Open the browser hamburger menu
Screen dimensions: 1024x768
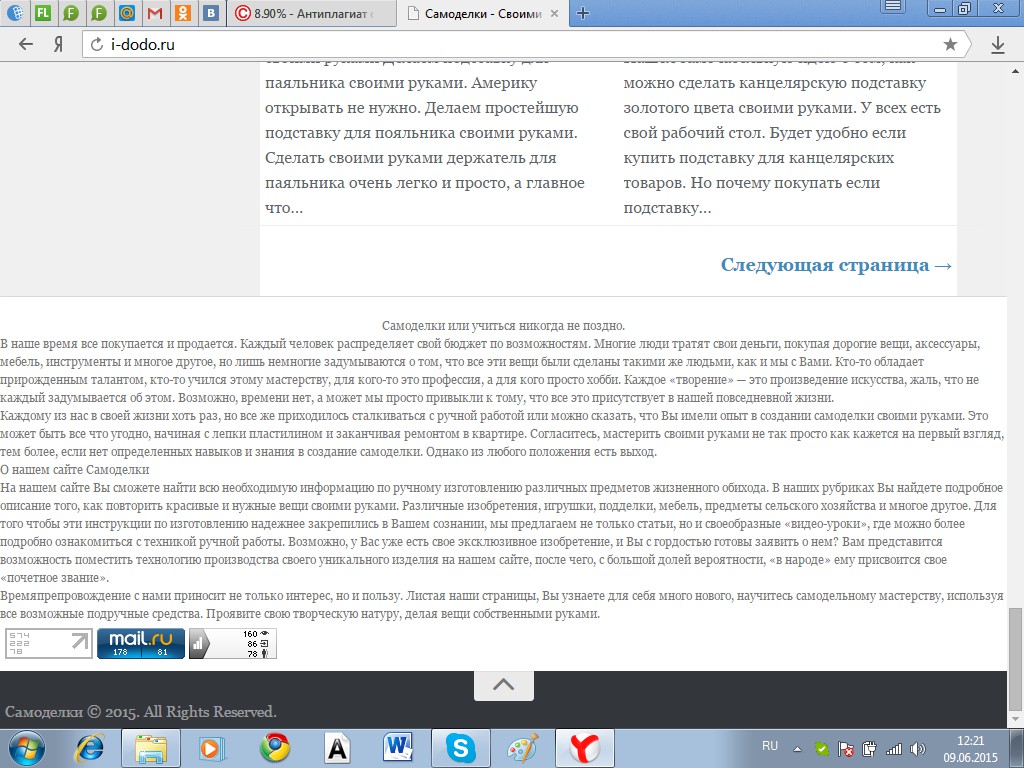pyautogui.click(x=893, y=7)
